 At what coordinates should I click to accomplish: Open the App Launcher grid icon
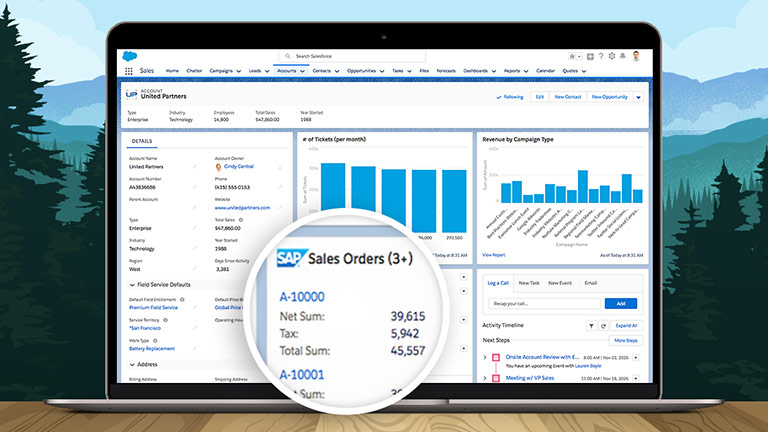tap(129, 71)
